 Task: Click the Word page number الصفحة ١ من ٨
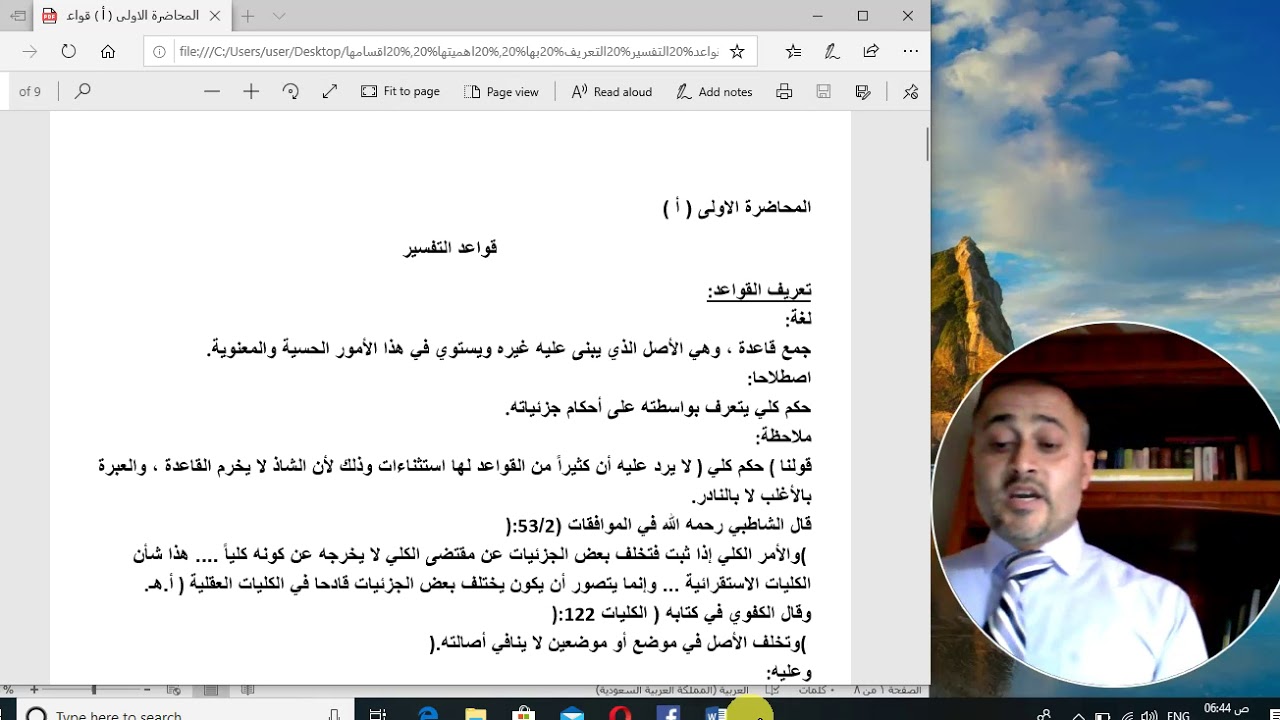[887, 690]
